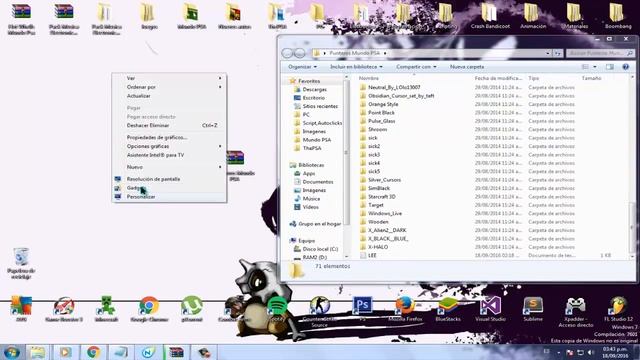Choose Ordenar por in context menu
This screenshot has width=640, height=360.
[x=169, y=87]
